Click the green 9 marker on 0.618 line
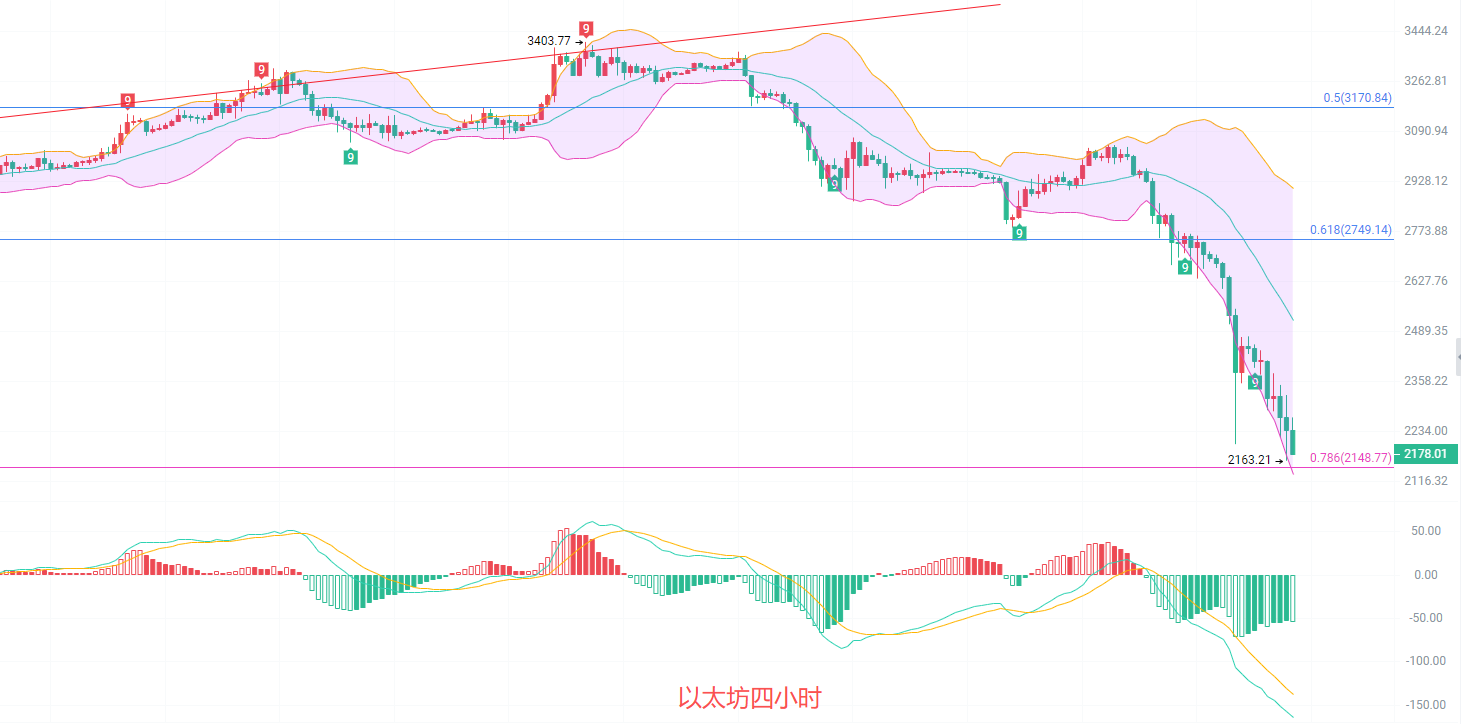1461x724 pixels. coord(1018,233)
